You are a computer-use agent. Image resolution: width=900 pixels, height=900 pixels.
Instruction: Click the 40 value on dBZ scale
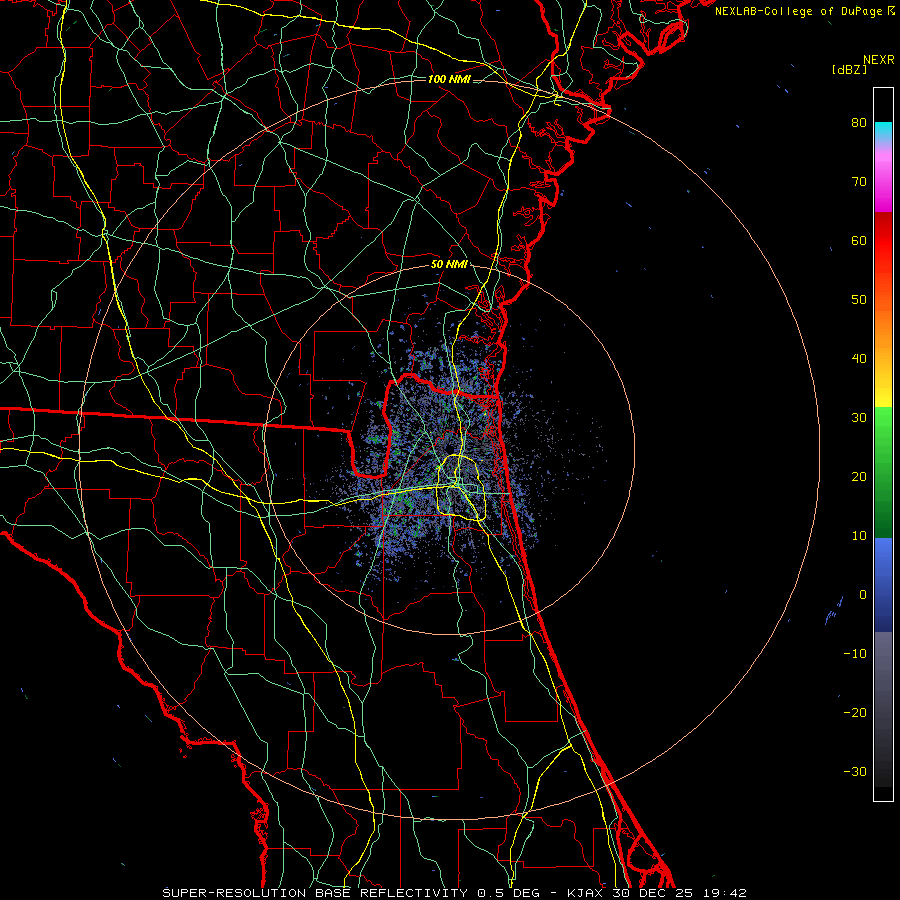point(859,359)
